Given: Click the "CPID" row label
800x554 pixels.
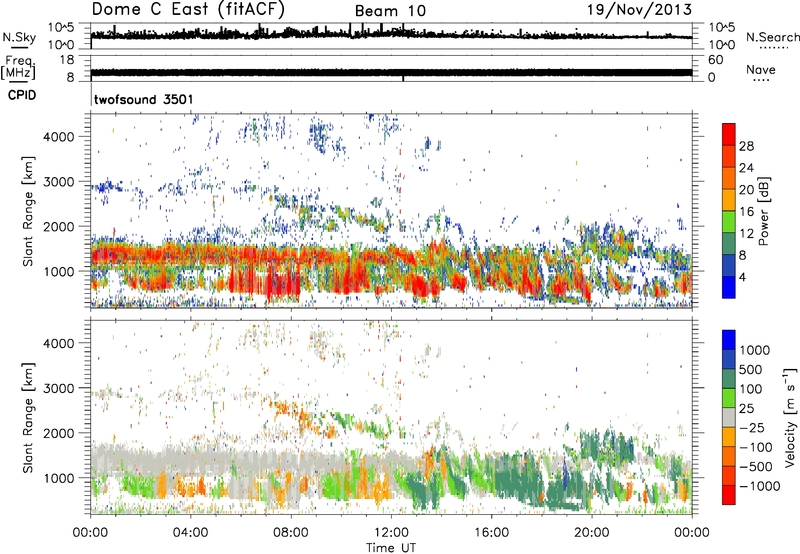Looking at the screenshot, I should pyautogui.click(x=22, y=95).
